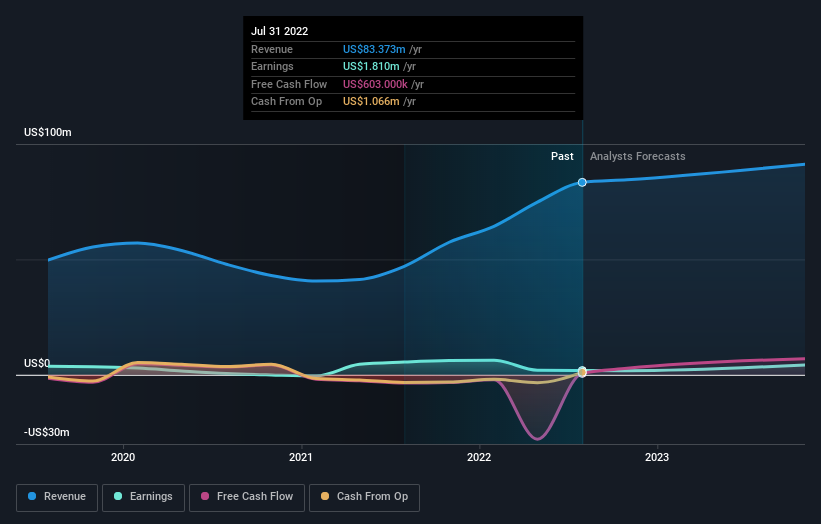Image resolution: width=821 pixels, height=524 pixels.
Task: Click the US$1.066m cash from op value
Action: [x=371, y=102]
